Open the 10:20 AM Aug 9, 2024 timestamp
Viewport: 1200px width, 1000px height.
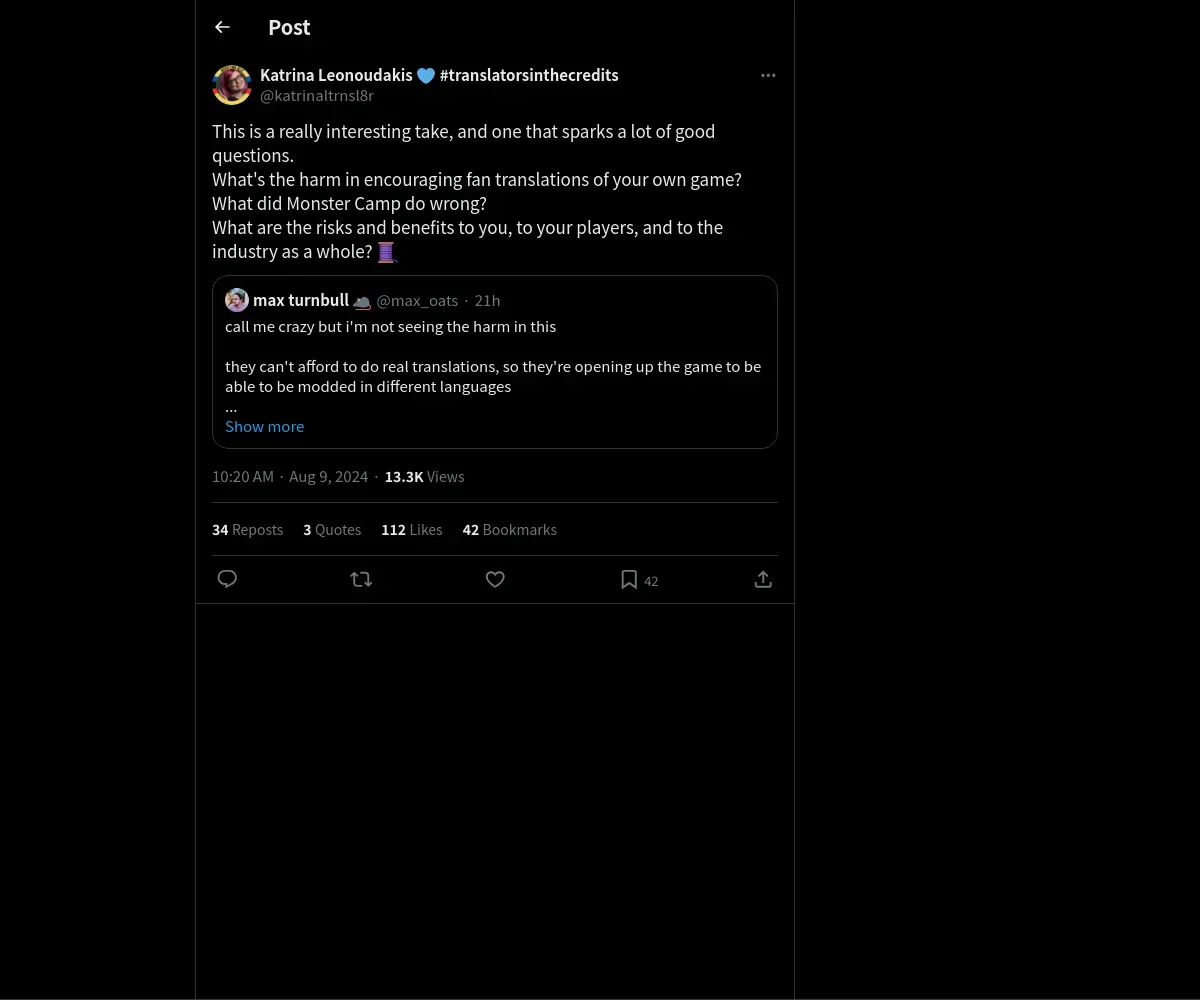coord(290,476)
